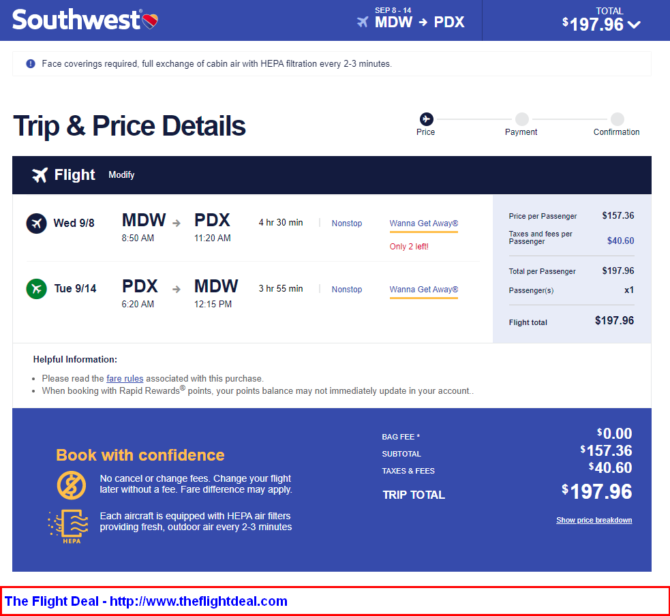Click the no-fee dollar sign icon
The image size is (670, 616).
click(71, 485)
